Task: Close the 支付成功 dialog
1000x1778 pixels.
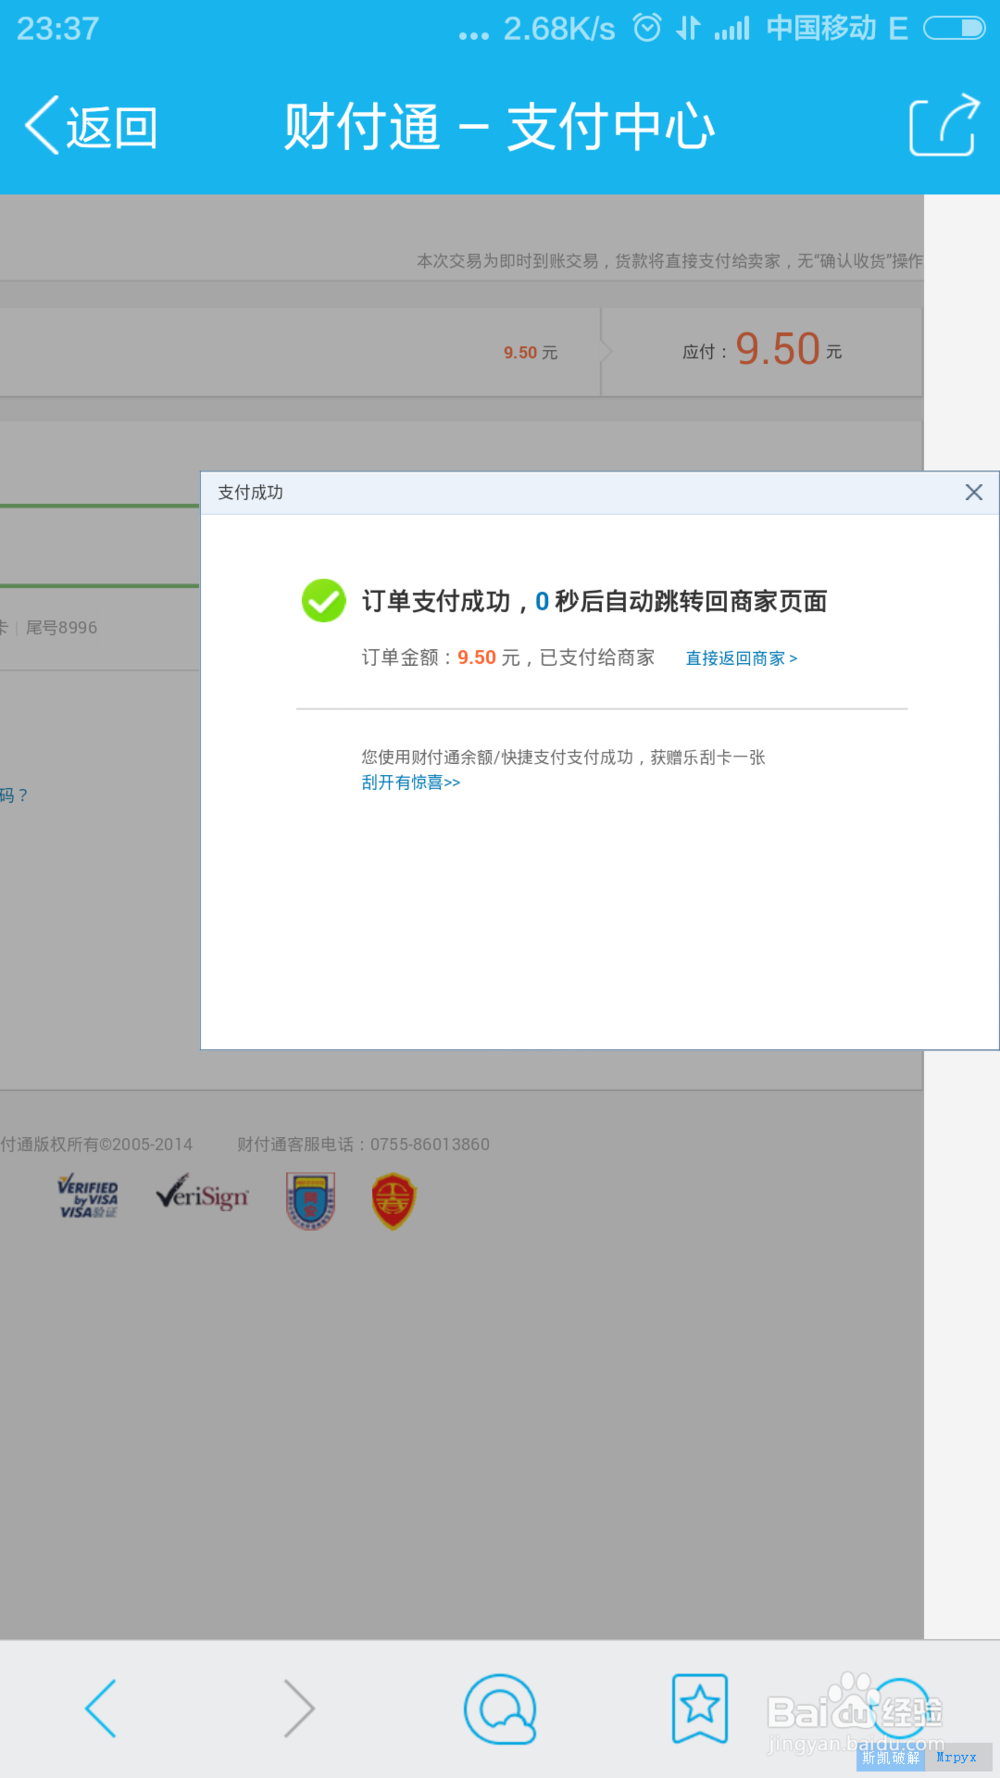Action: pos(973,492)
